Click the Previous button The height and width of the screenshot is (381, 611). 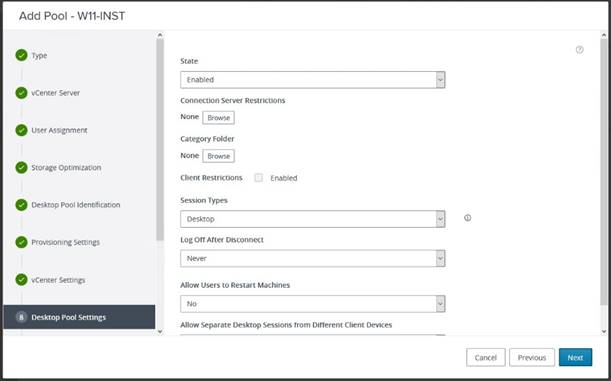(532, 357)
